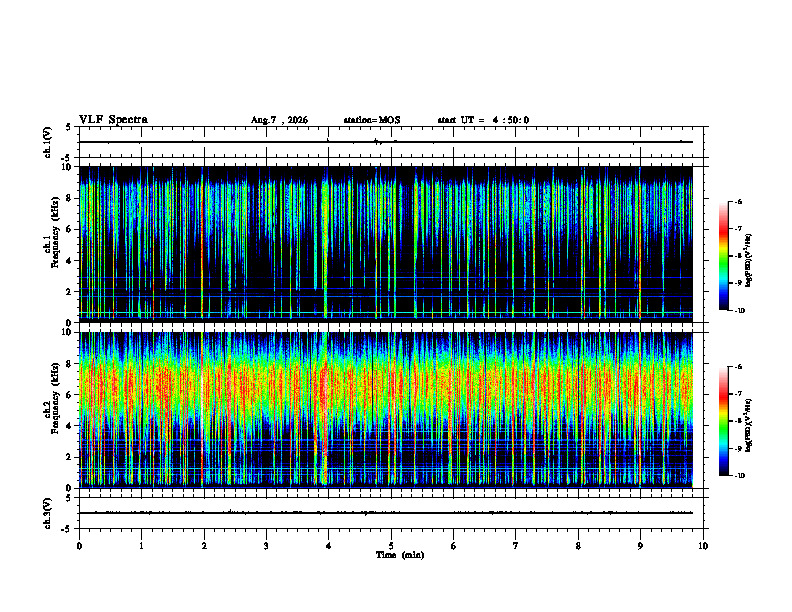Select the date text "Aug.7 , 2026"

[x=279, y=120]
